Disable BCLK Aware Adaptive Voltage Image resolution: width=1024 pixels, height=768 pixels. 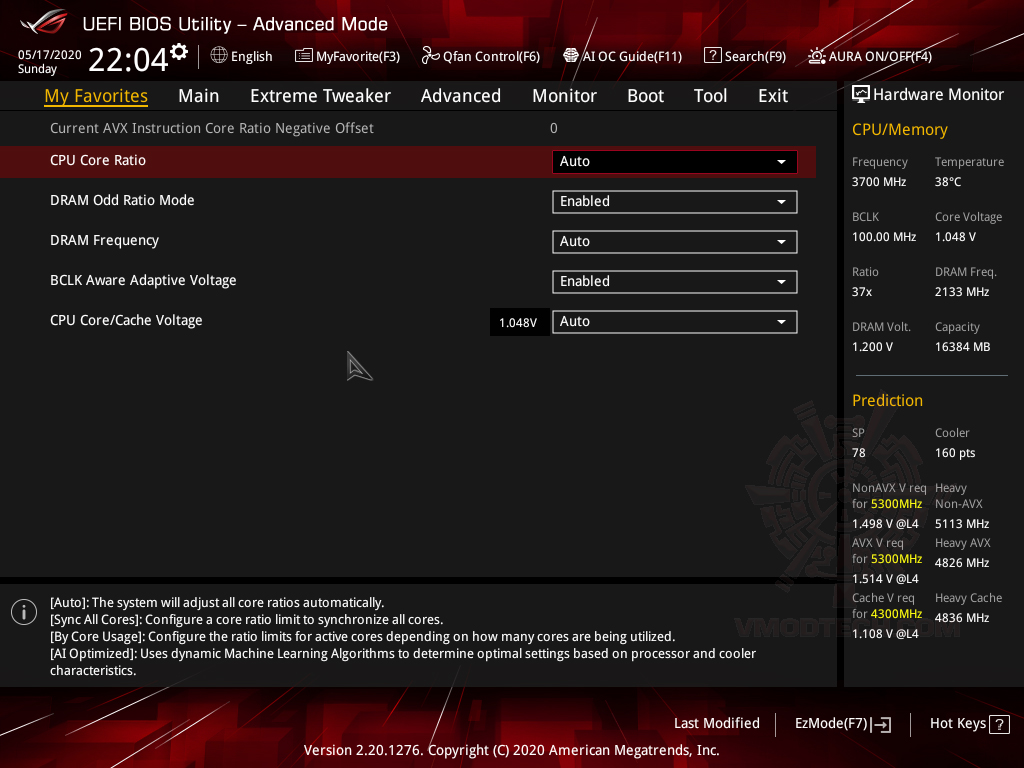pyautogui.click(x=674, y=281)
